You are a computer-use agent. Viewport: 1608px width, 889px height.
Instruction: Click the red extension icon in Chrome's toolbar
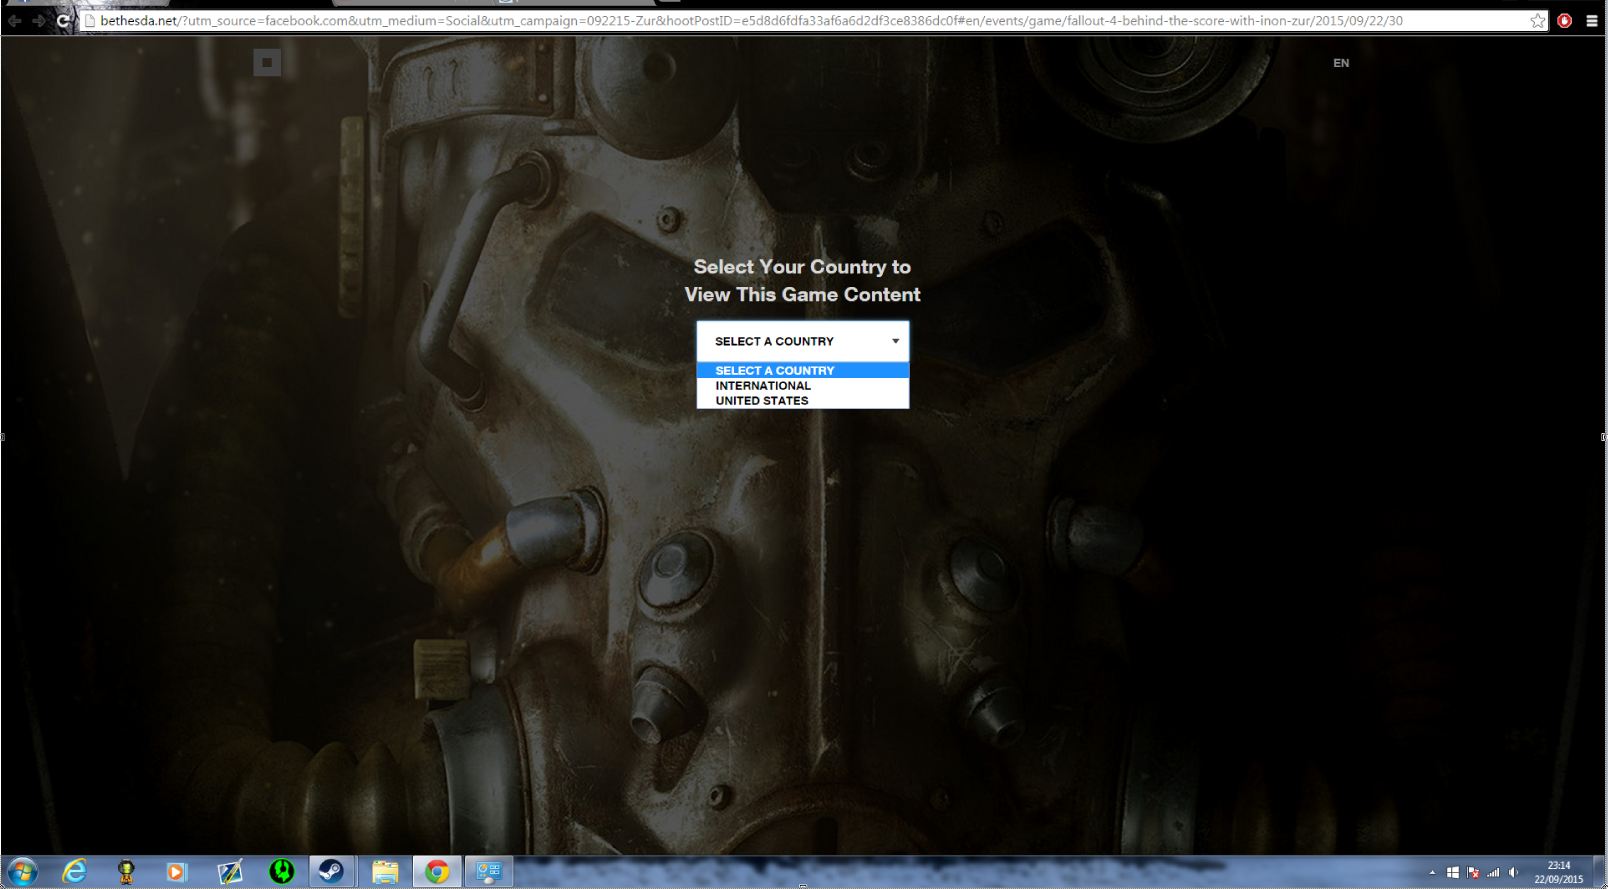1565,21
